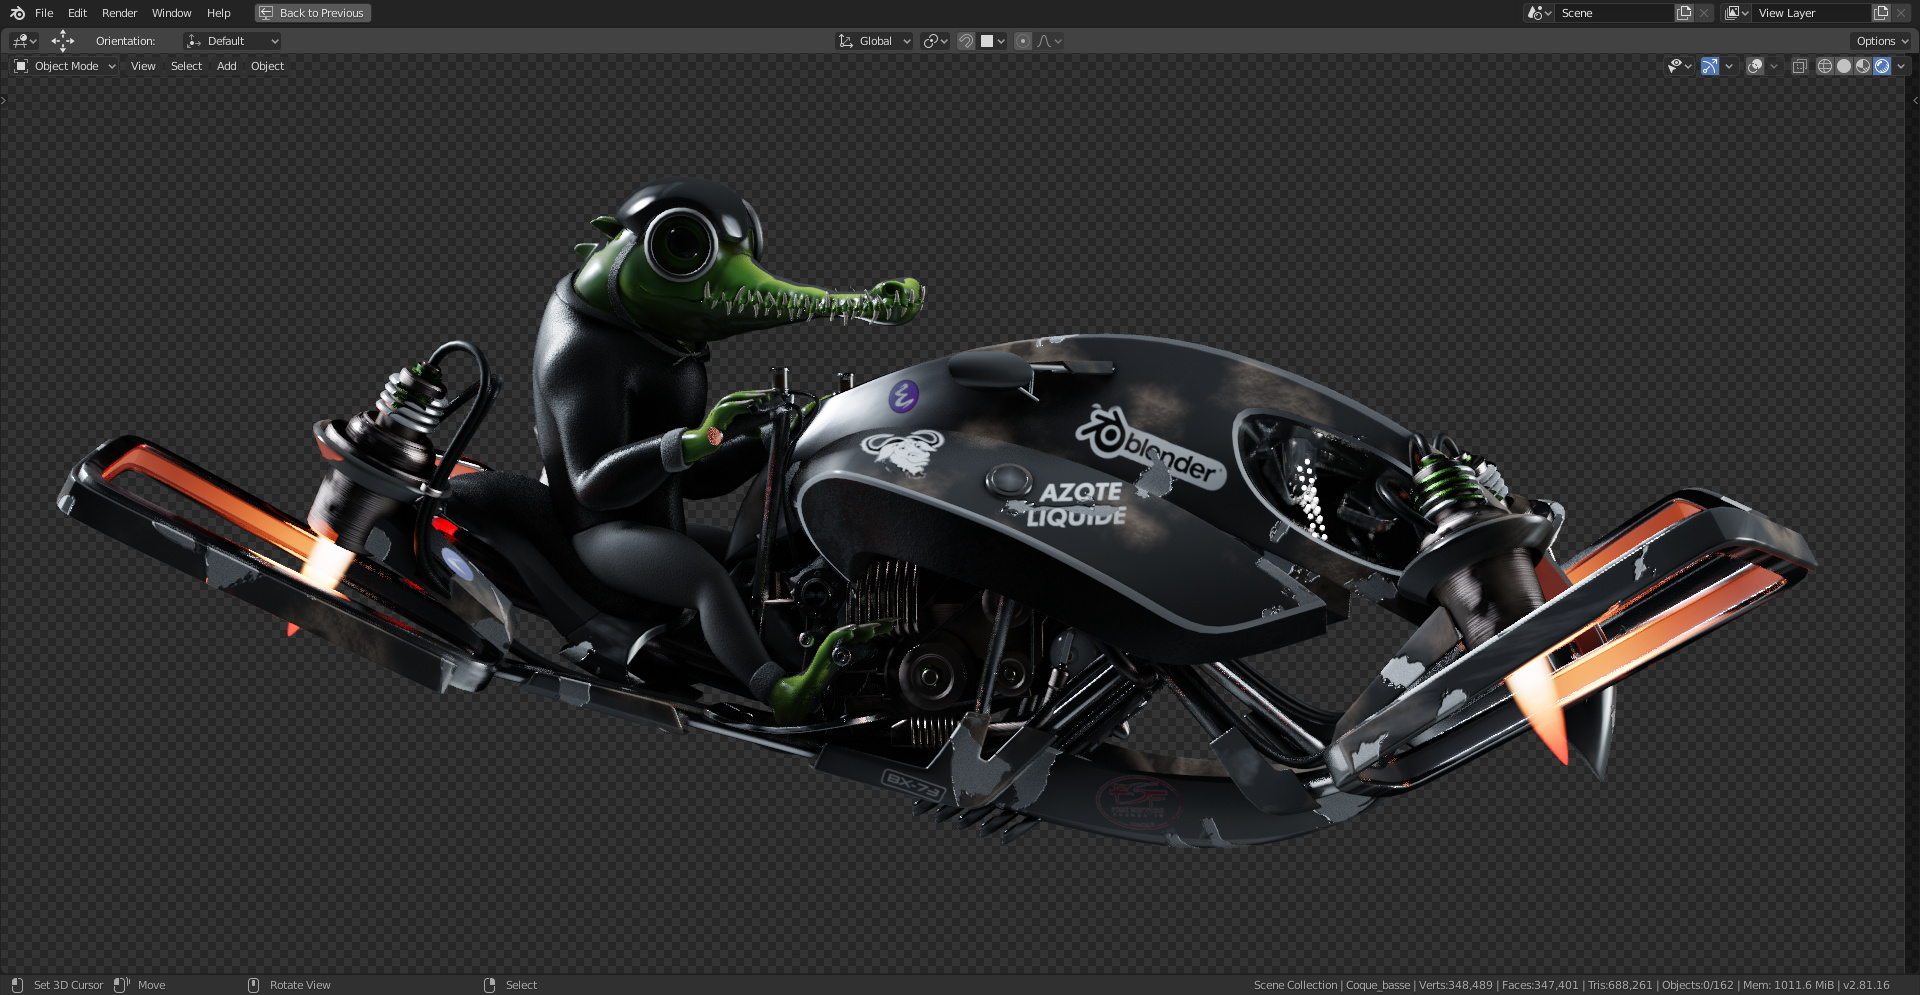Click the add View Layer copy icon
Image resolution: width=1920 pixels, height=995 pixels.
pos(1881,13)
